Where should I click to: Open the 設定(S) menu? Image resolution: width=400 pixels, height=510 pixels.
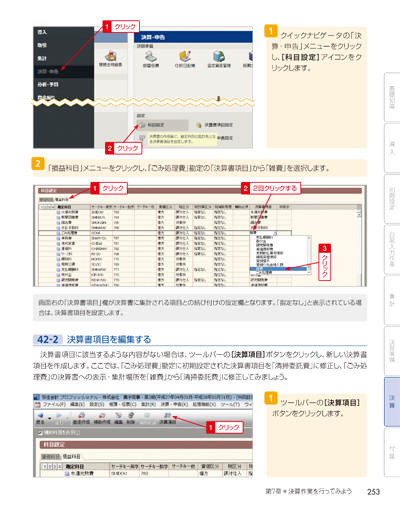[x=96, y=404]
